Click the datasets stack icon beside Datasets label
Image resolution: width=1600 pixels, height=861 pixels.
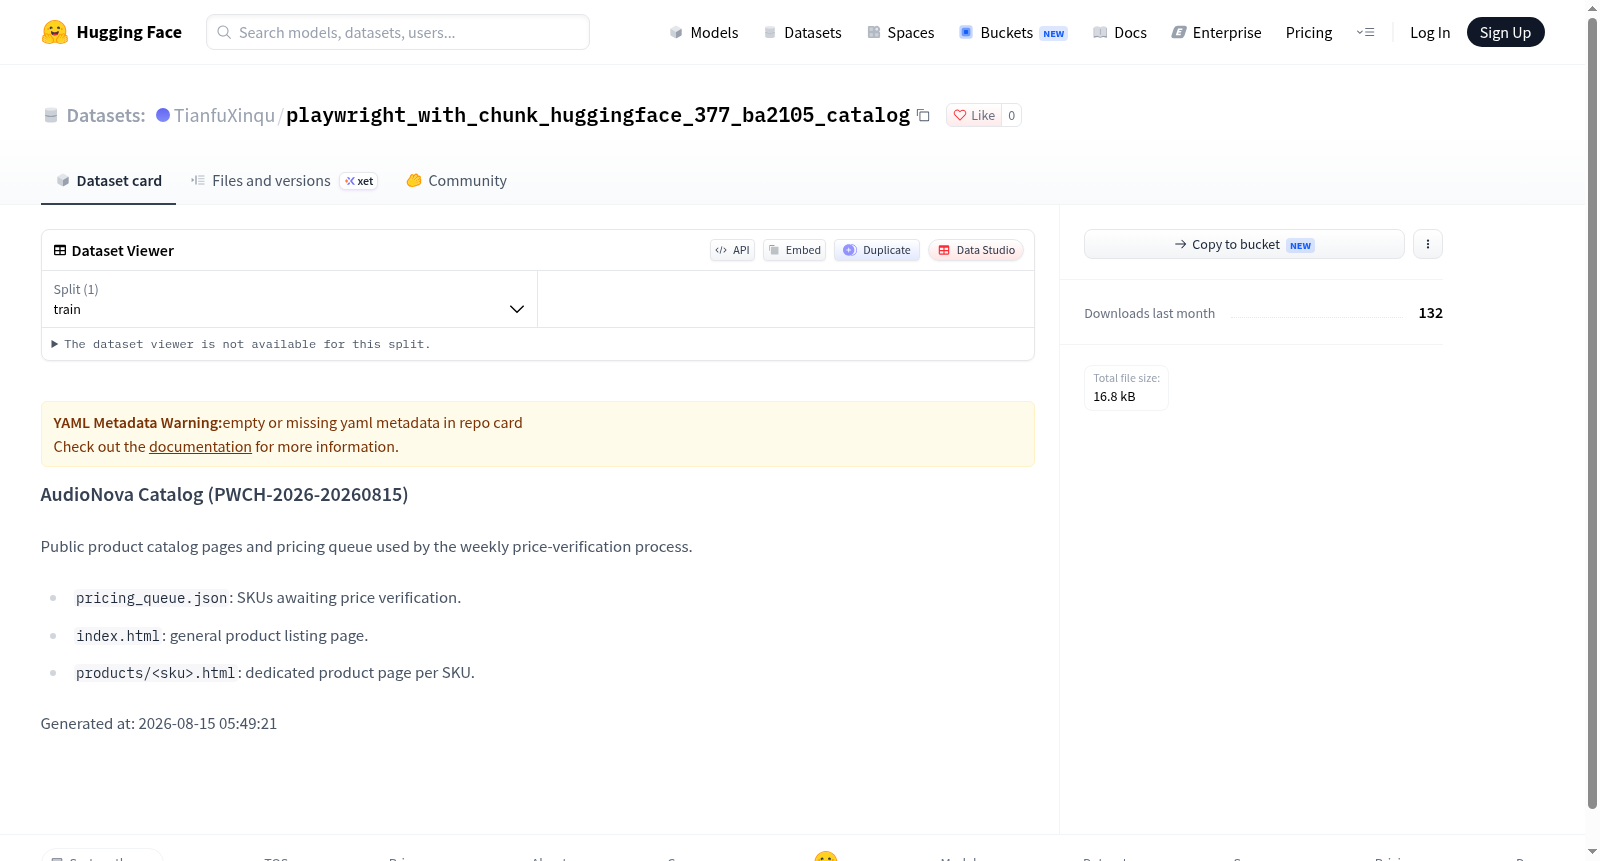51,115
